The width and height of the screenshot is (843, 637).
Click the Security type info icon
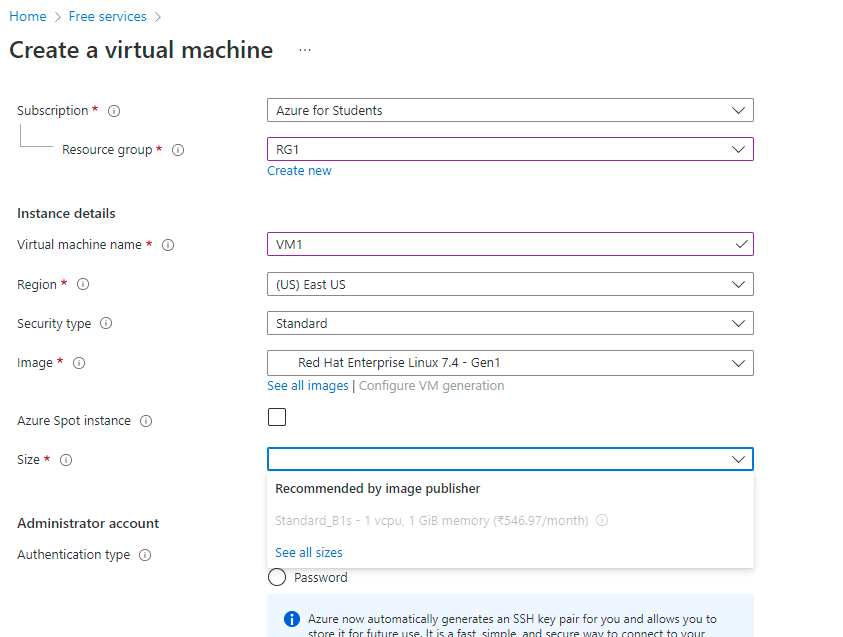point(106,323)
